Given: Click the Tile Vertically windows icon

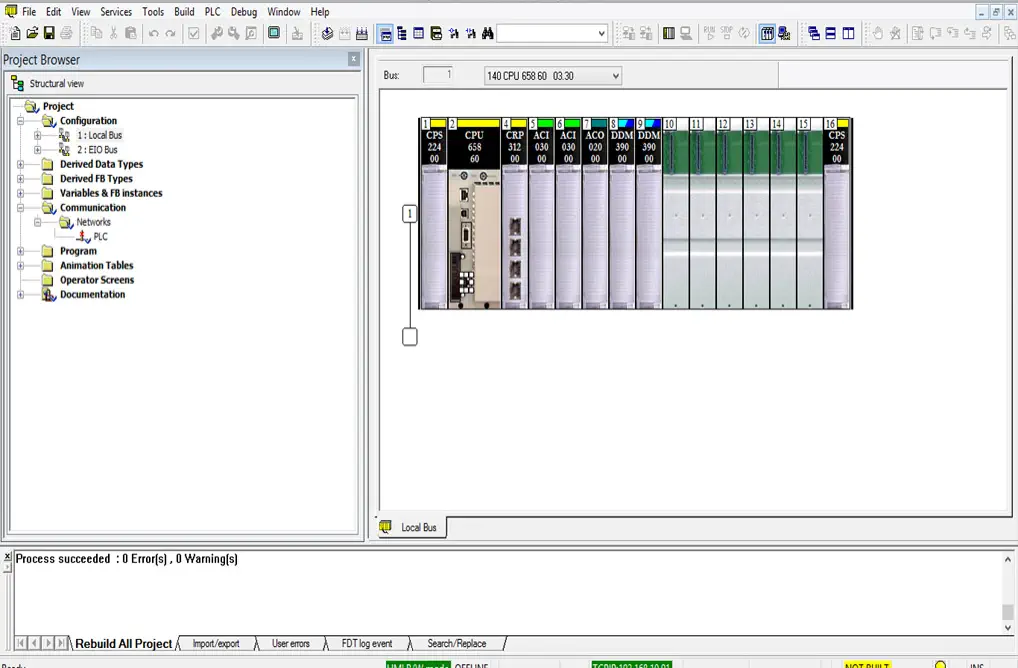Looking at the screenshot, I should pos(848,33).
